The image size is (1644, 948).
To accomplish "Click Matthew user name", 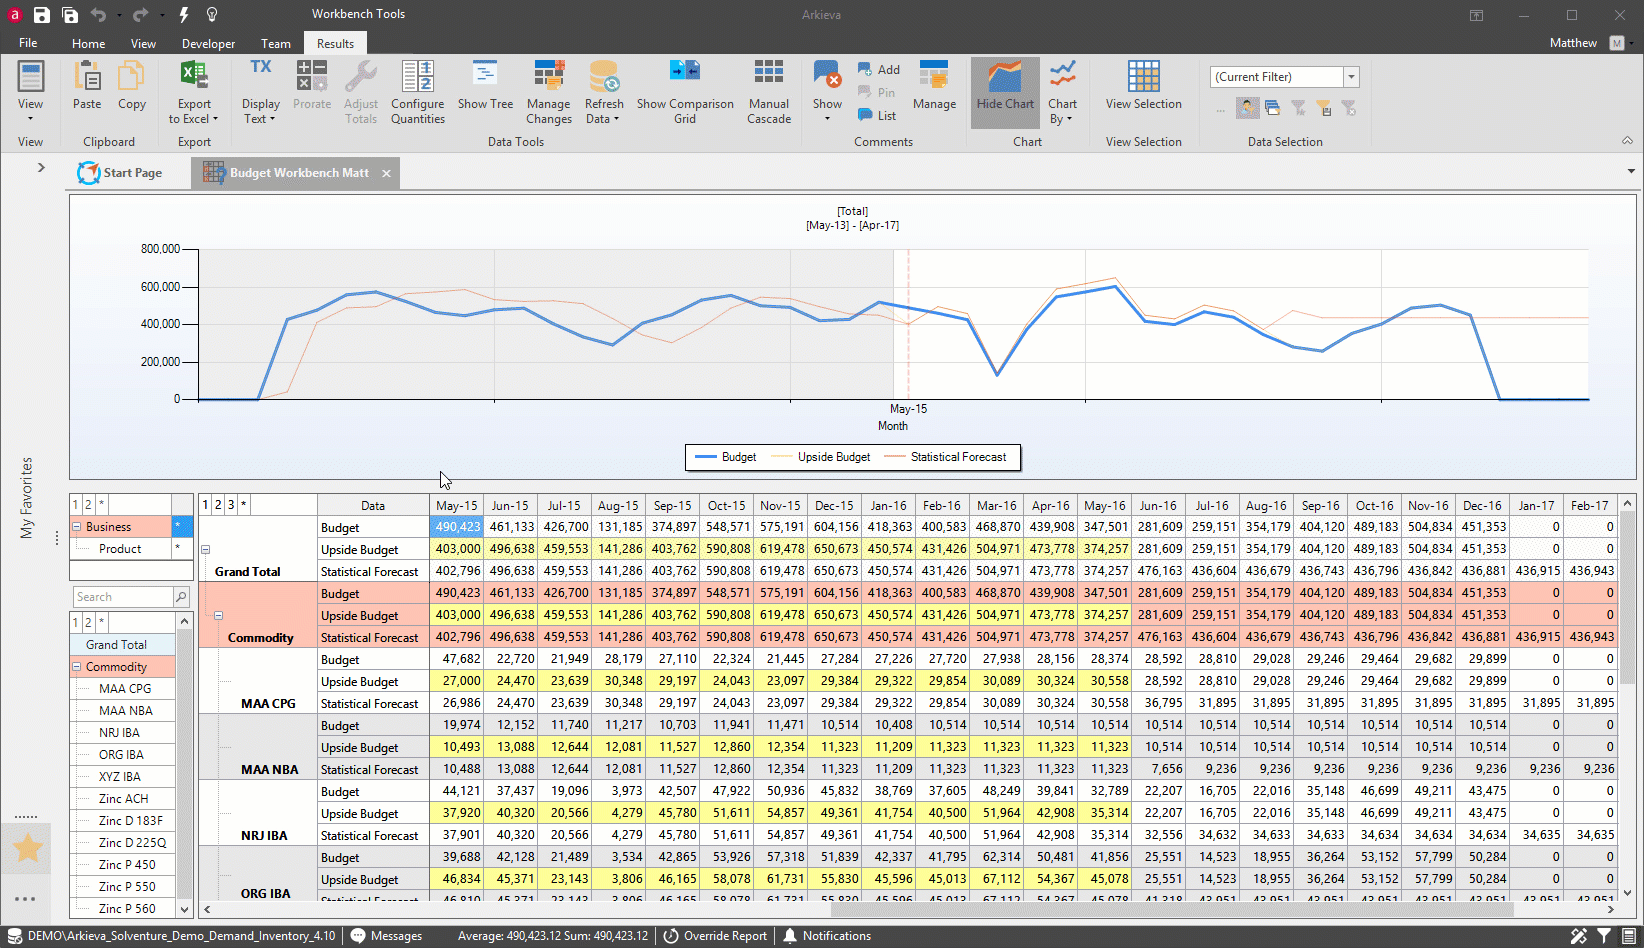I will [x=1573, y=43].
